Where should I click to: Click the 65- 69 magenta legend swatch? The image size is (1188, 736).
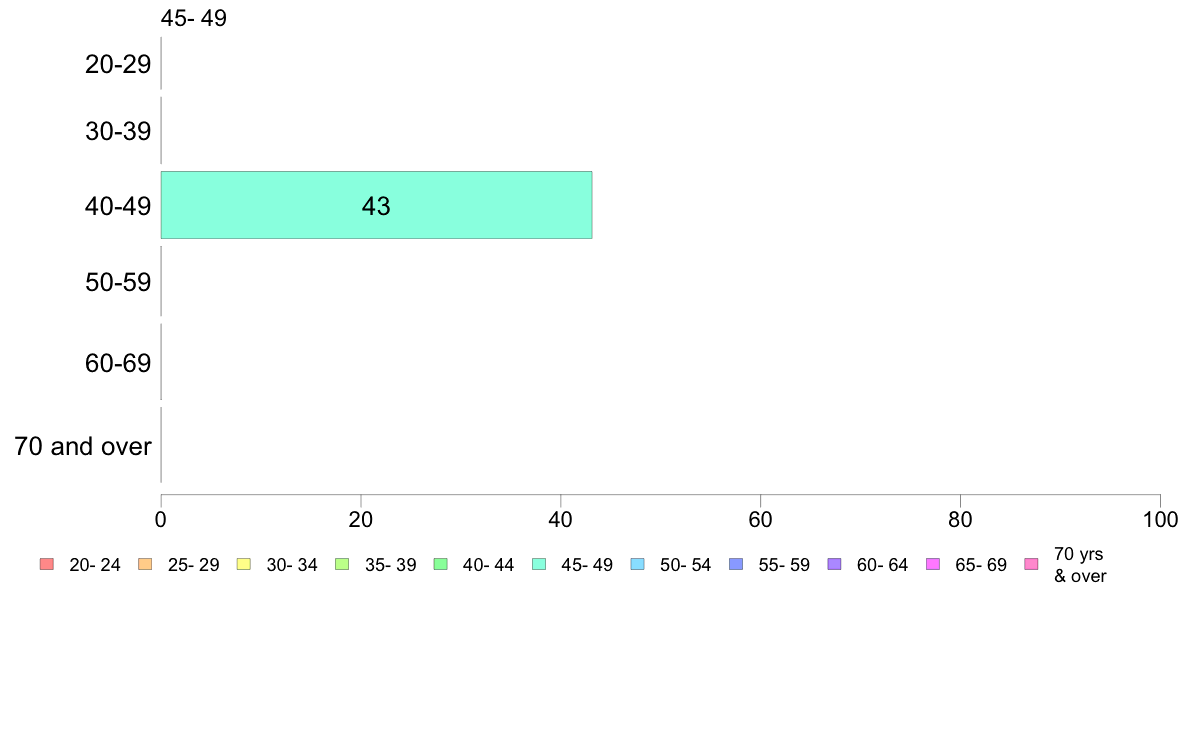933,564
